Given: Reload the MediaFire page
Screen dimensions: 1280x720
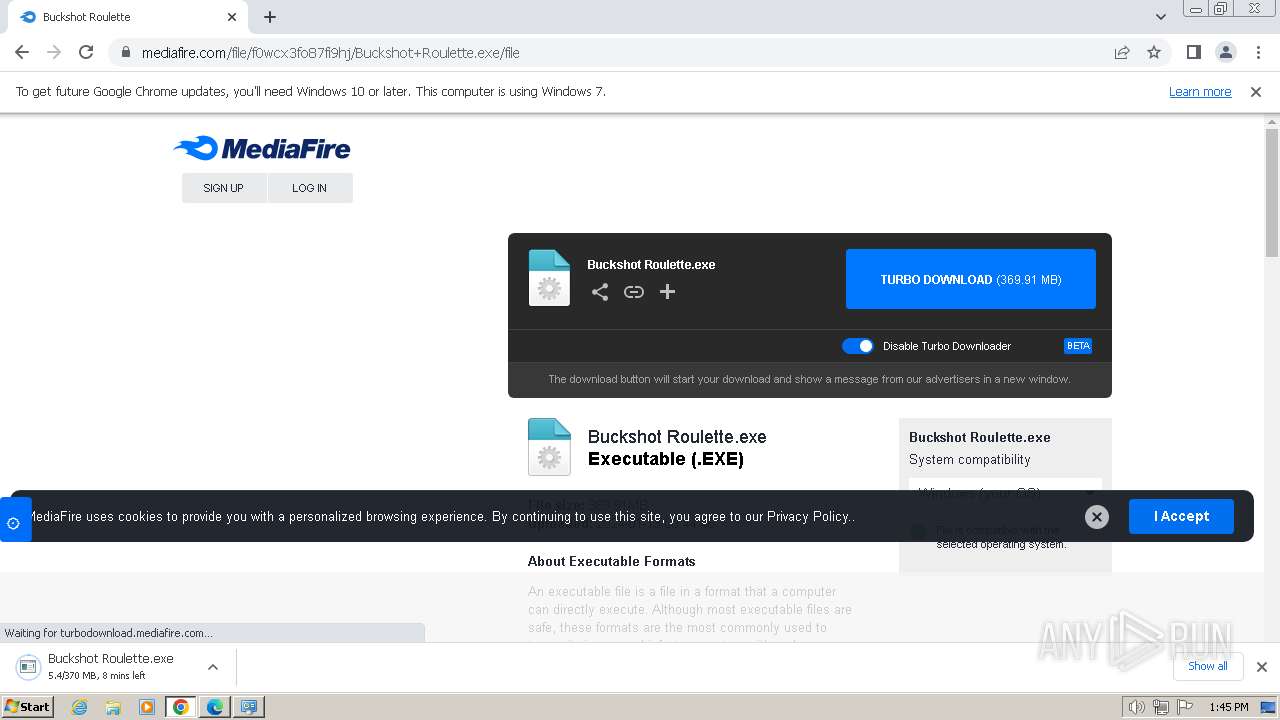Looking at the screenshot, I should pos(86,52).
